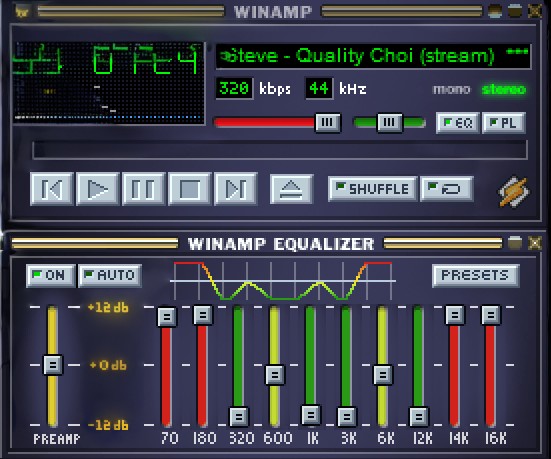
Task: Click the +0 db label
Action: (x=108, y=365)
